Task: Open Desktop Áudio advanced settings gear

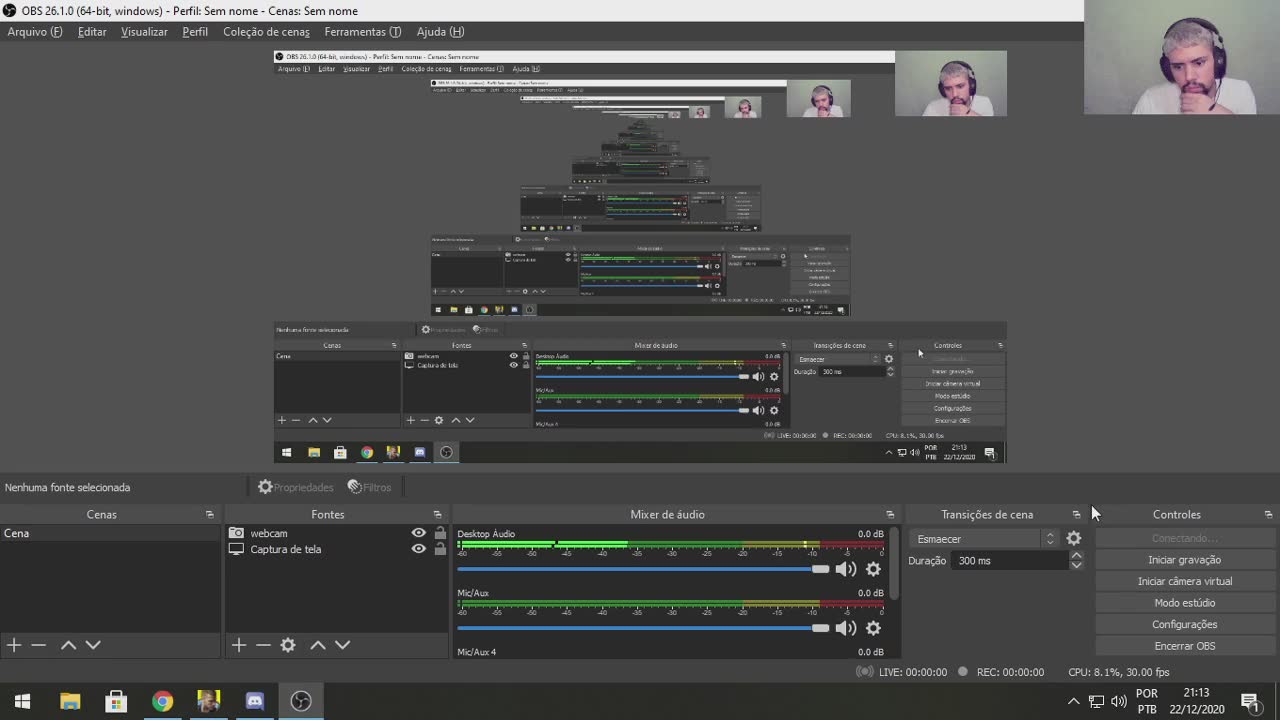Action: coord(872,568)
